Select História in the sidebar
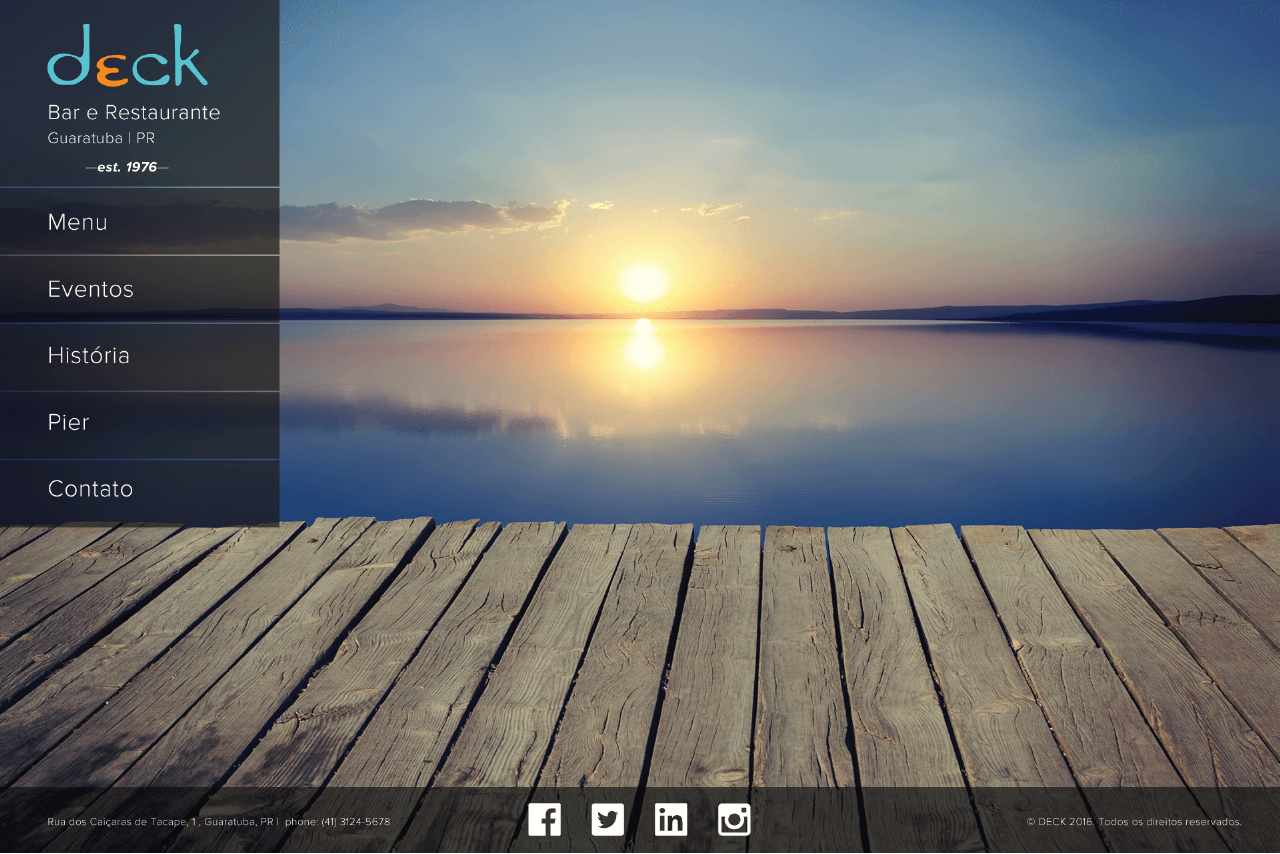1280x854 pixels. (x=89, y=356)
